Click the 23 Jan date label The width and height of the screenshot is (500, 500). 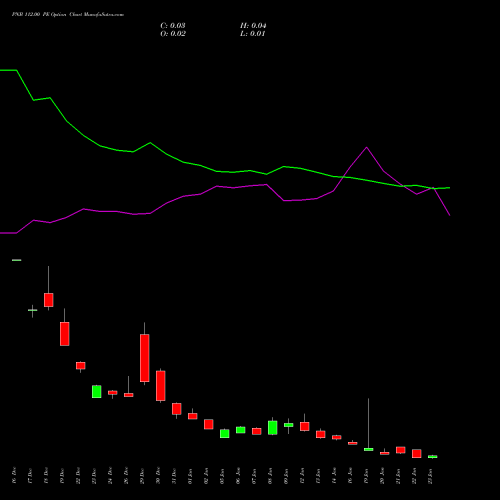(430, 475)
